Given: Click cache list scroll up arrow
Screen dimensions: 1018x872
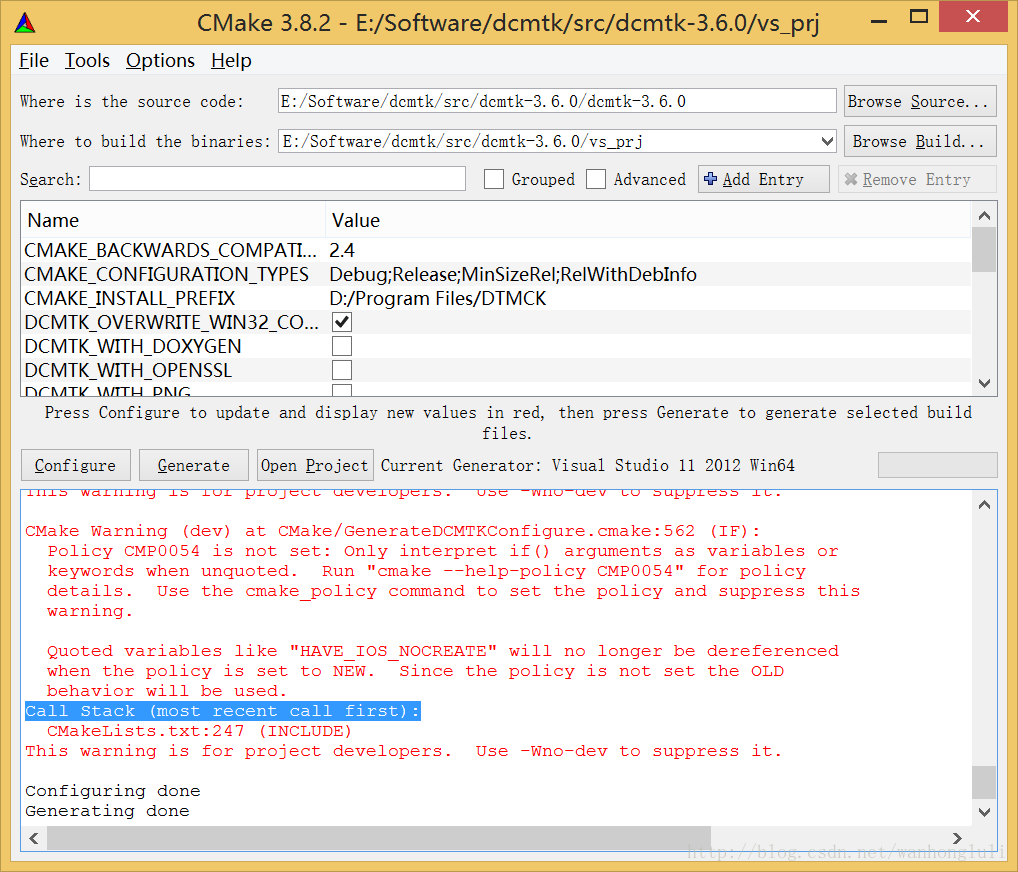Looking at the screenshot, I should click(984, 216).
